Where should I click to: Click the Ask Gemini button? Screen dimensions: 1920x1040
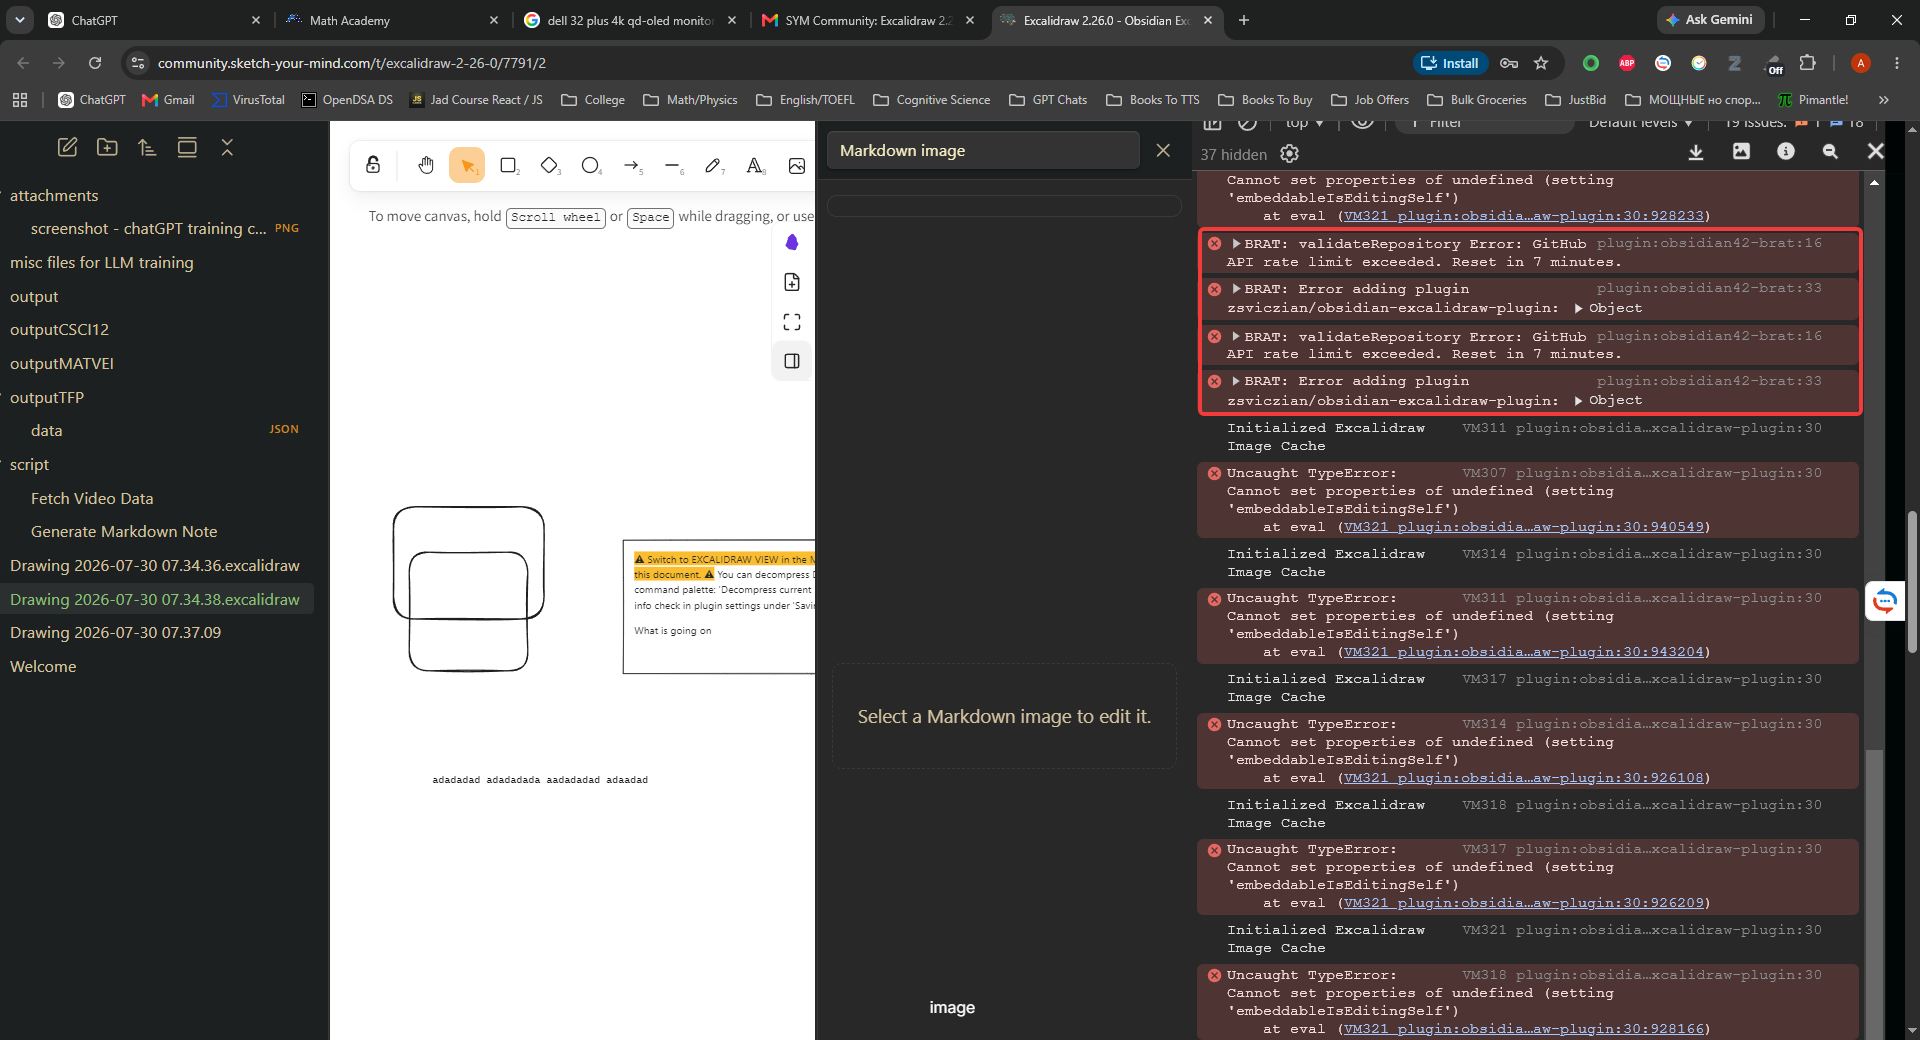tap(1710, 20)
